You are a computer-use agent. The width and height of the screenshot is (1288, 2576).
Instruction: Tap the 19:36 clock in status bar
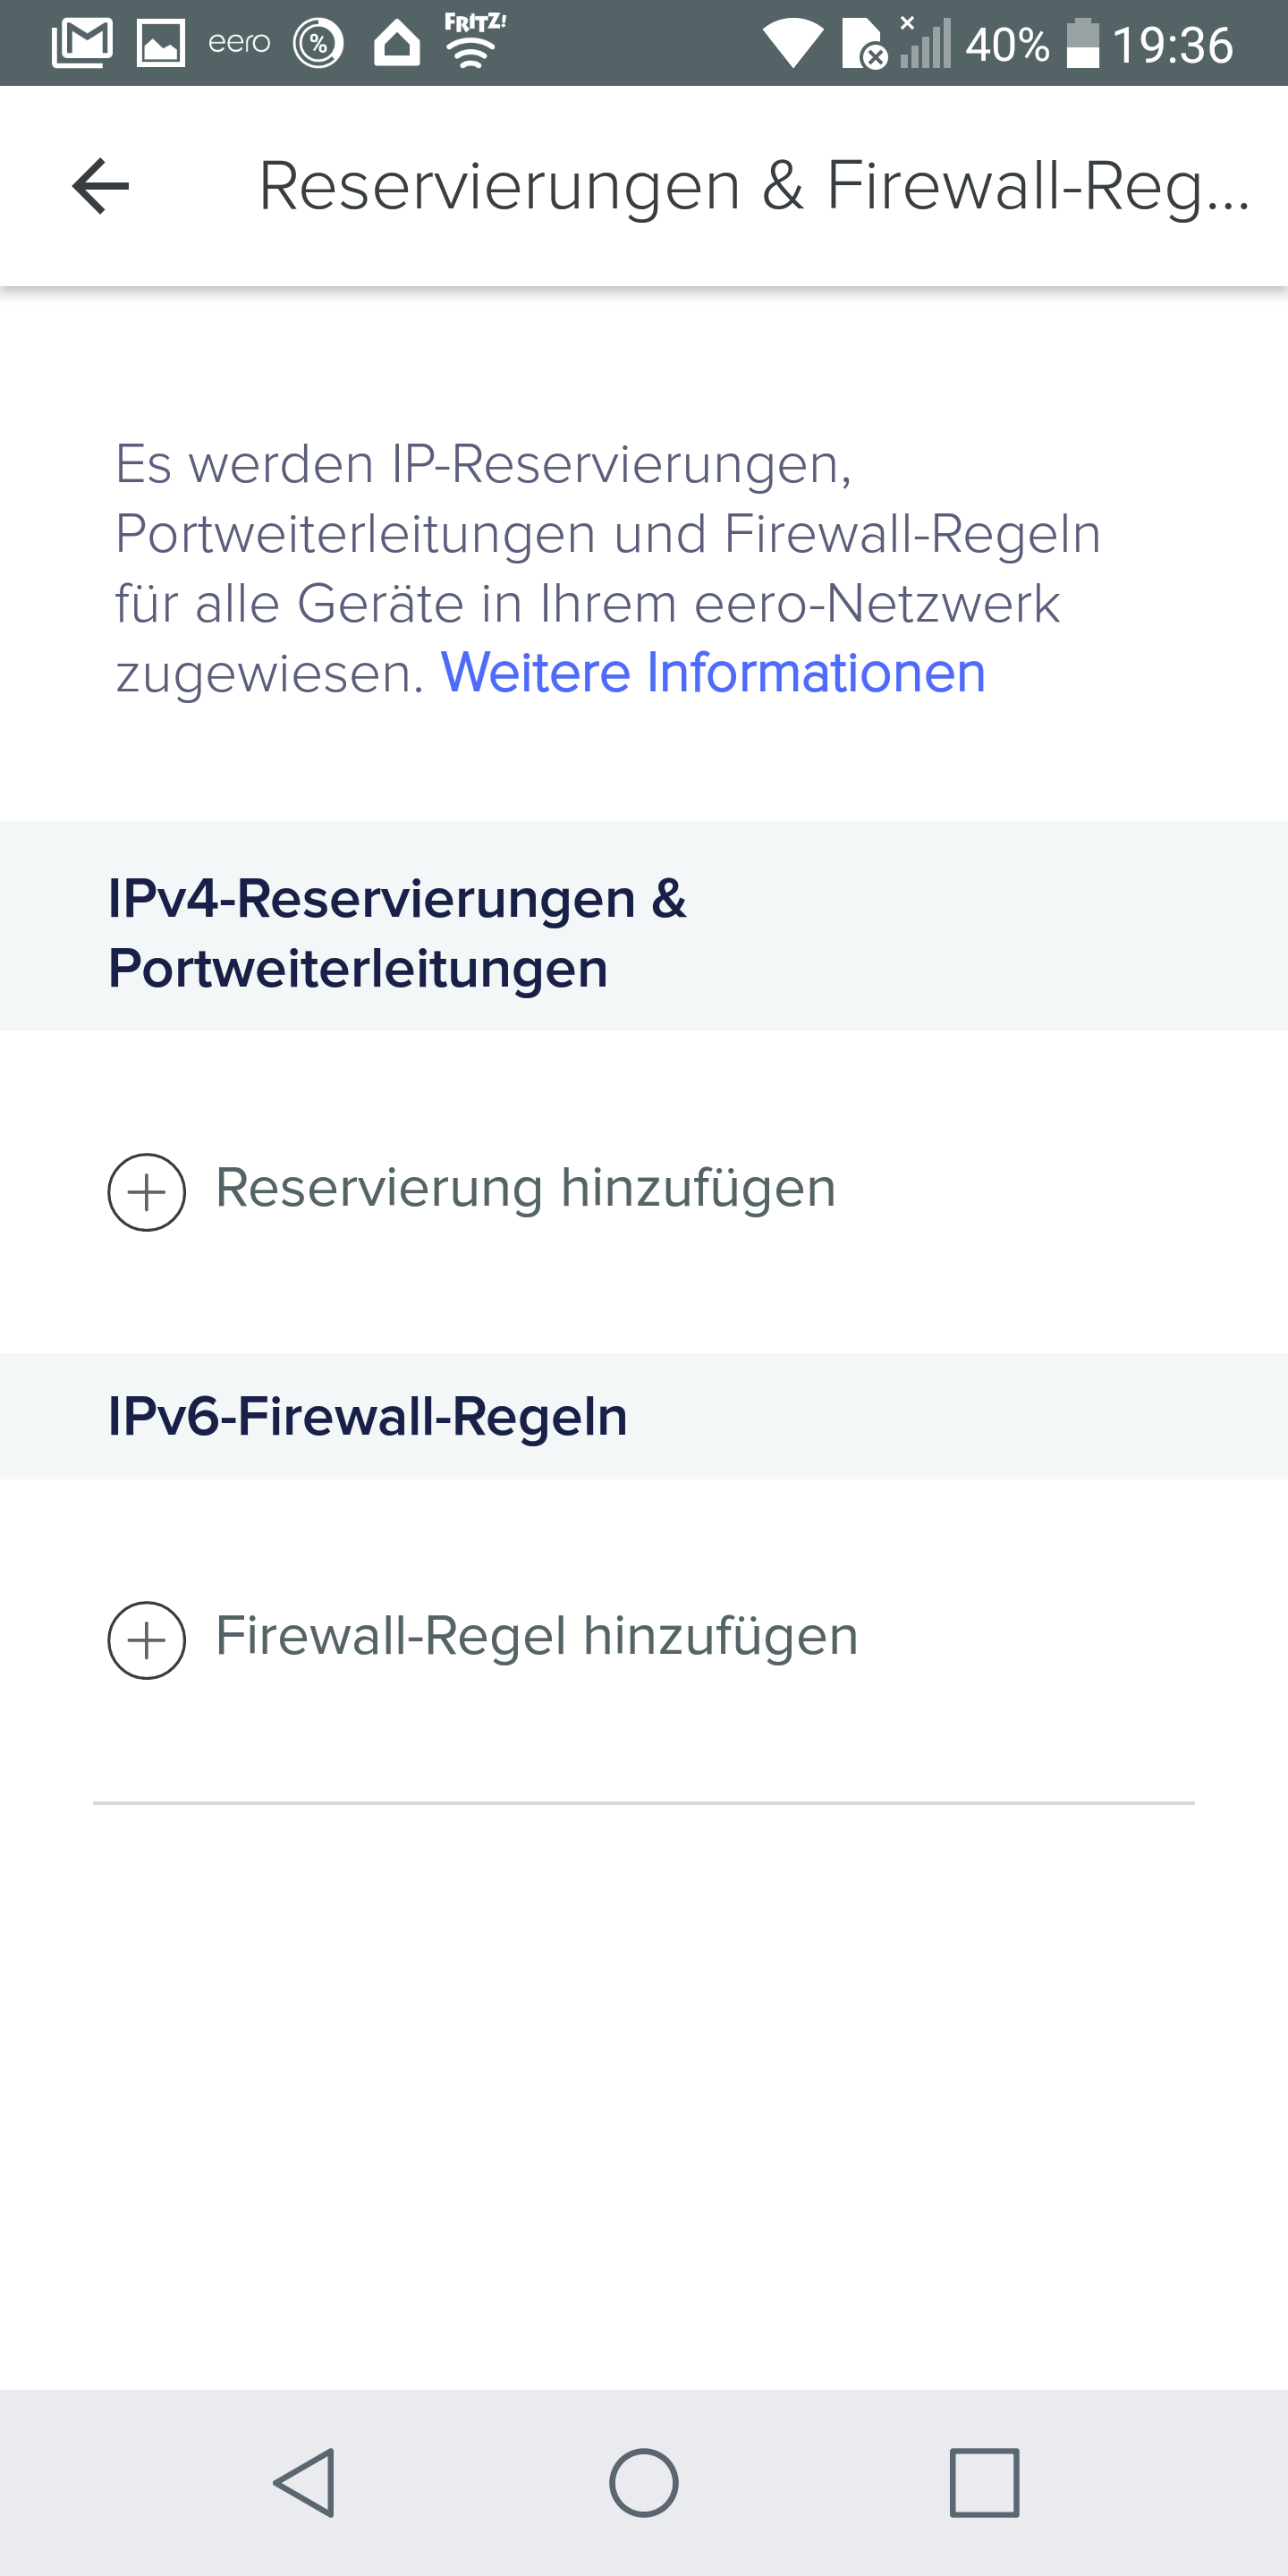pos(1173,45)
